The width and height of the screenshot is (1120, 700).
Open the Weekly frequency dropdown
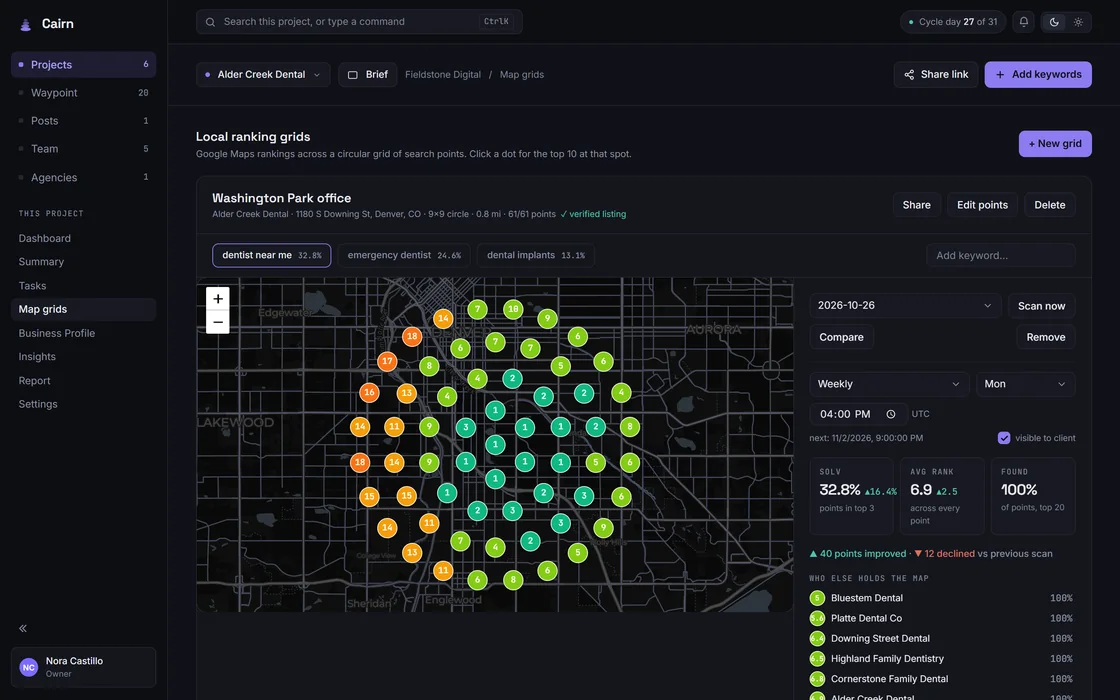[x=889, y=384]
